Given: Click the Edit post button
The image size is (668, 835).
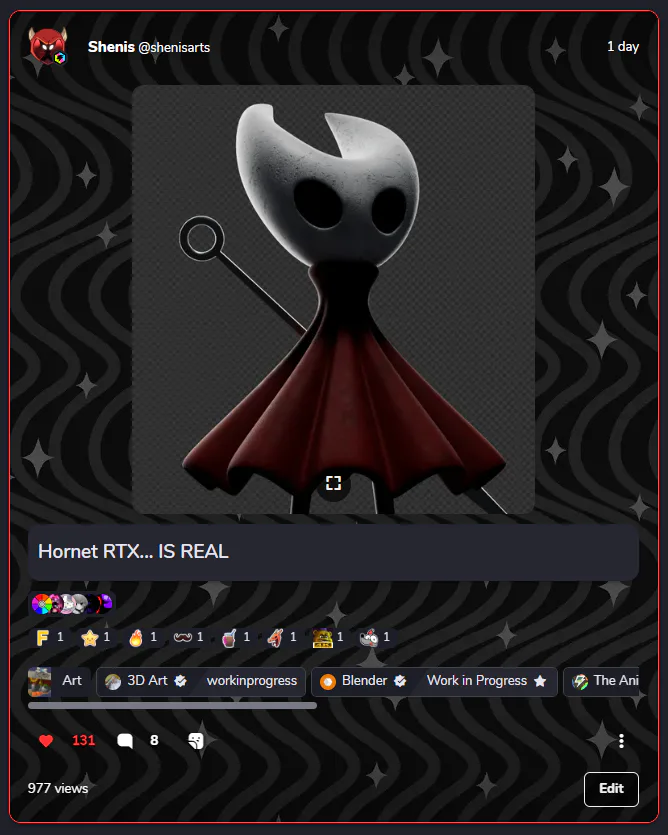Looking at the screenshot, I should 611,789.
